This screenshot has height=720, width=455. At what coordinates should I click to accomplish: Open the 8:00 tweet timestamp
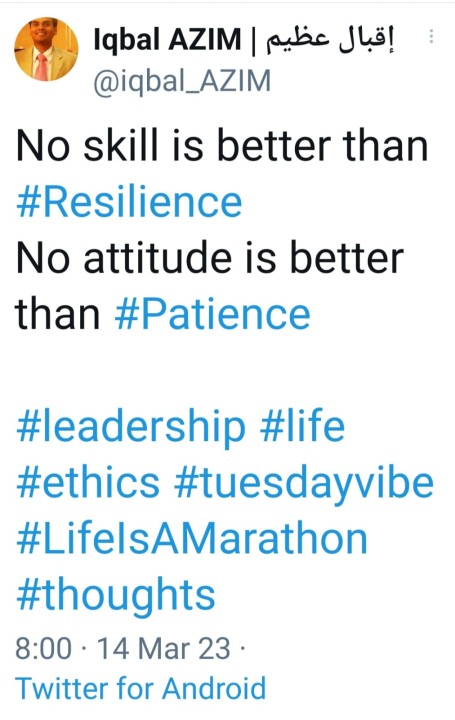coord(44,649)
